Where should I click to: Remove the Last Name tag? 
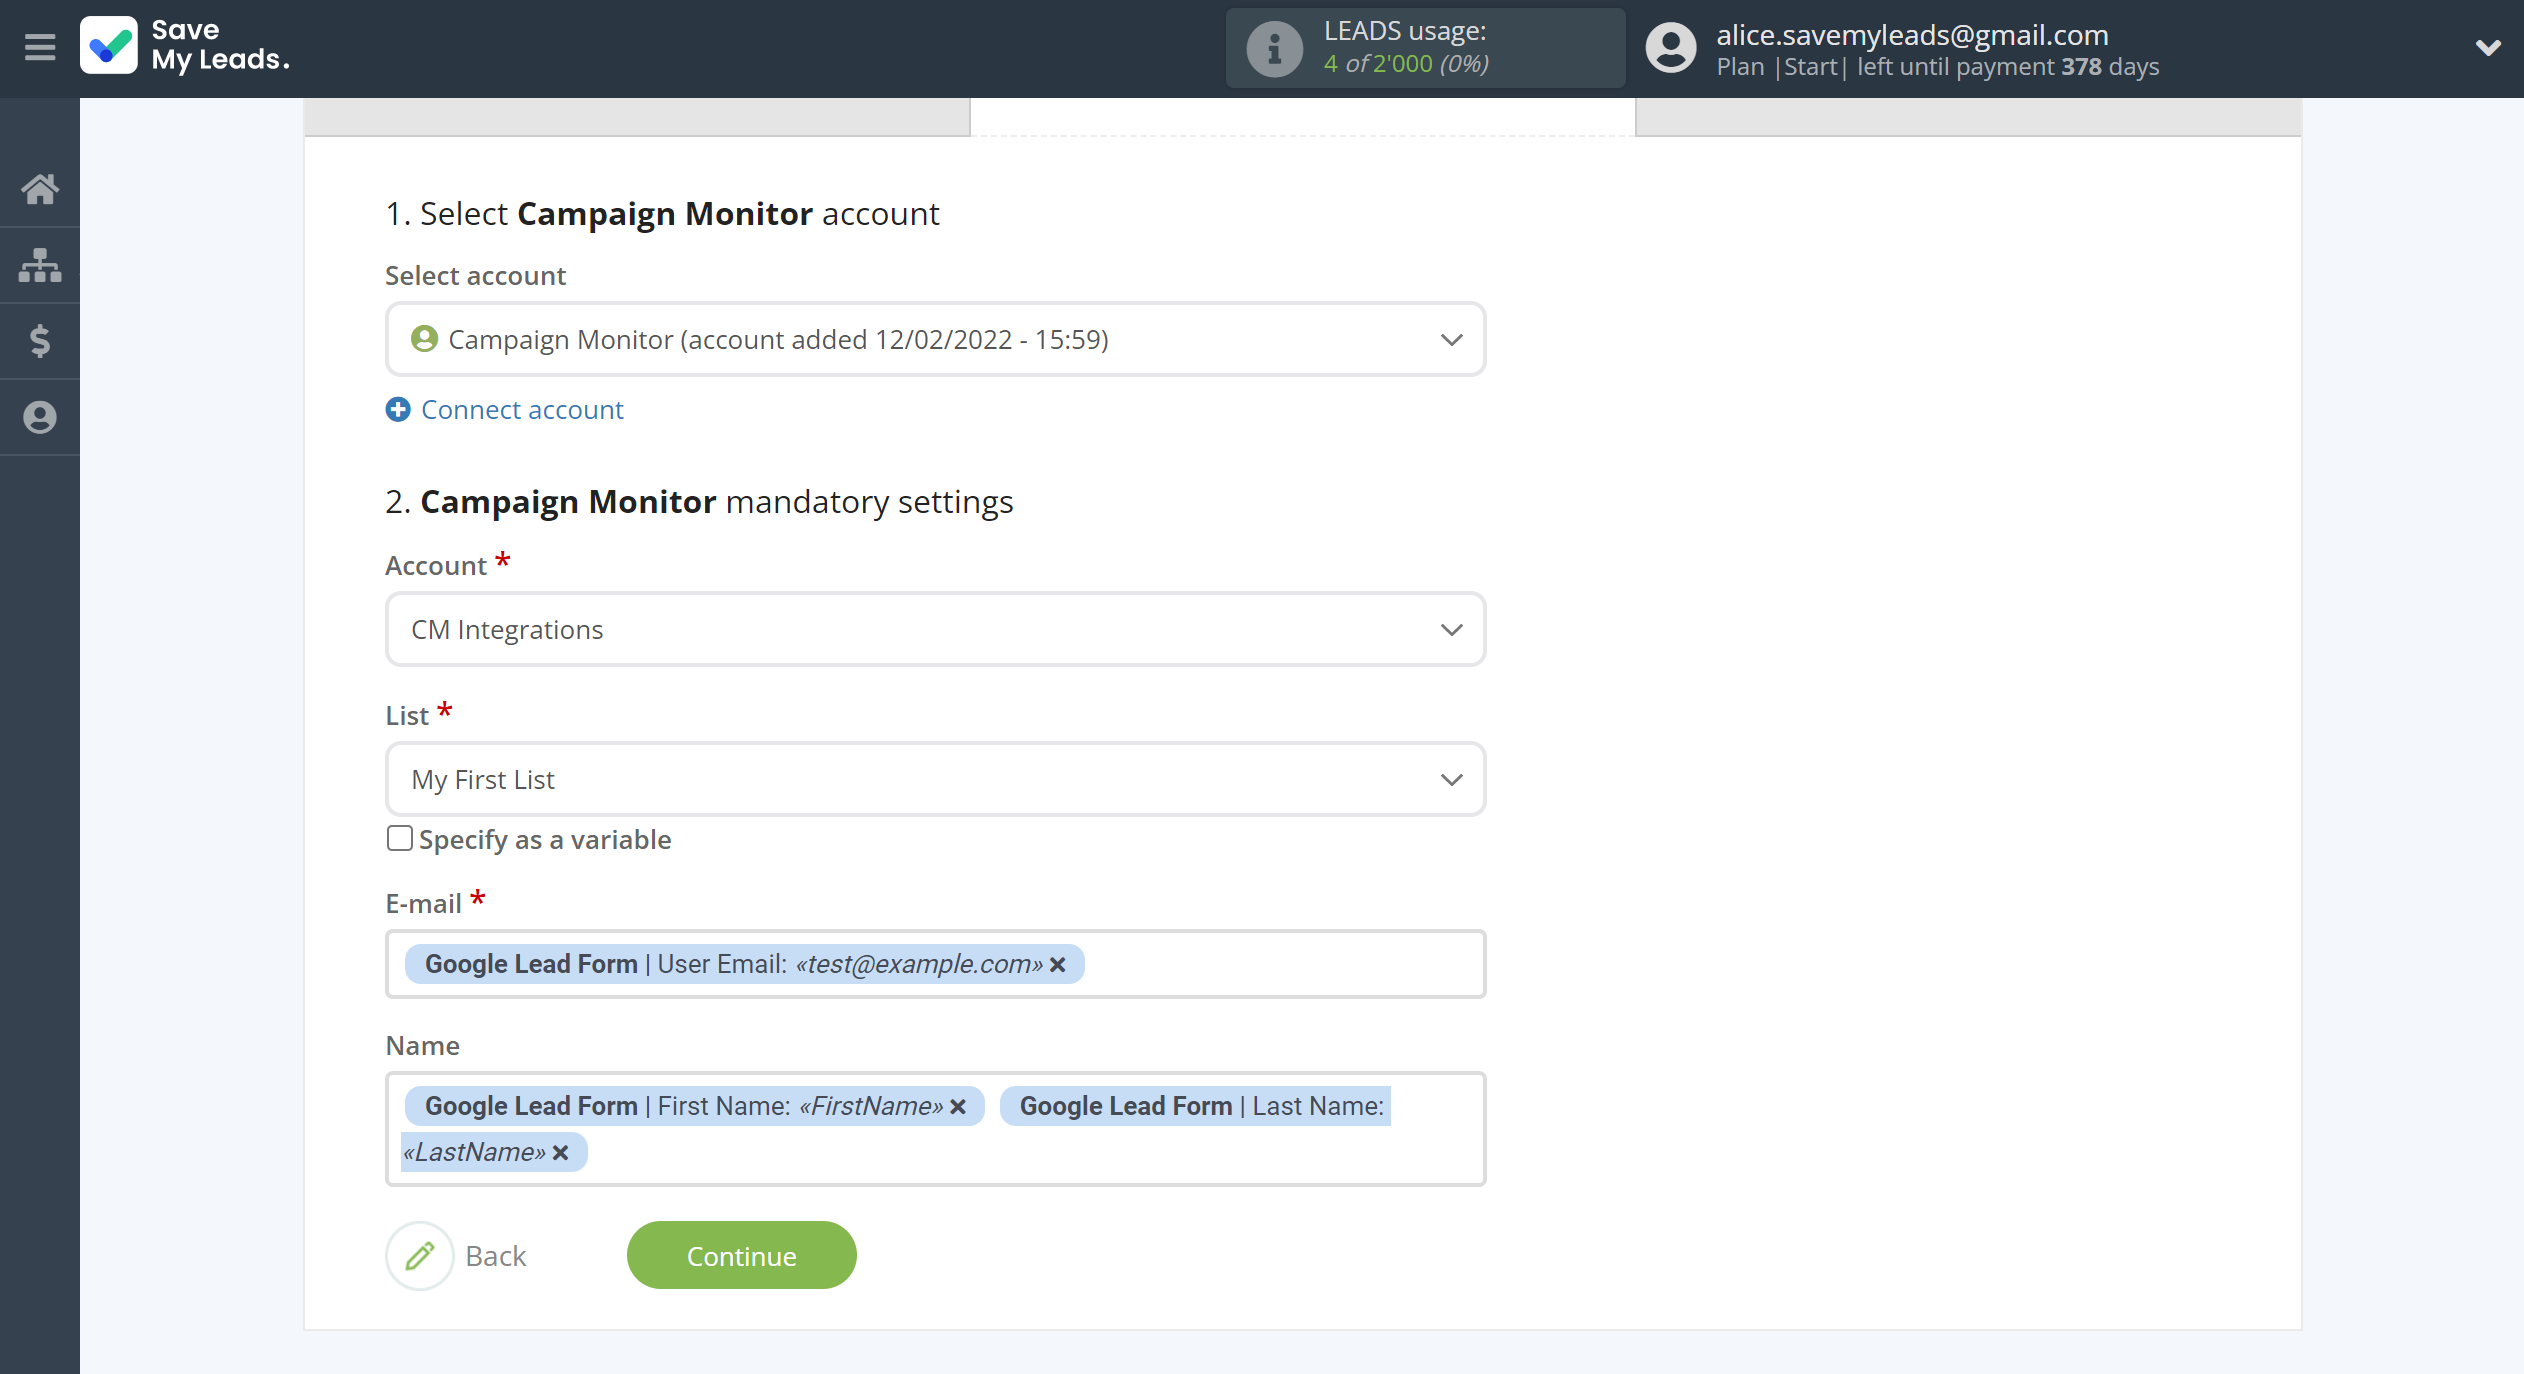[561, 1152]
